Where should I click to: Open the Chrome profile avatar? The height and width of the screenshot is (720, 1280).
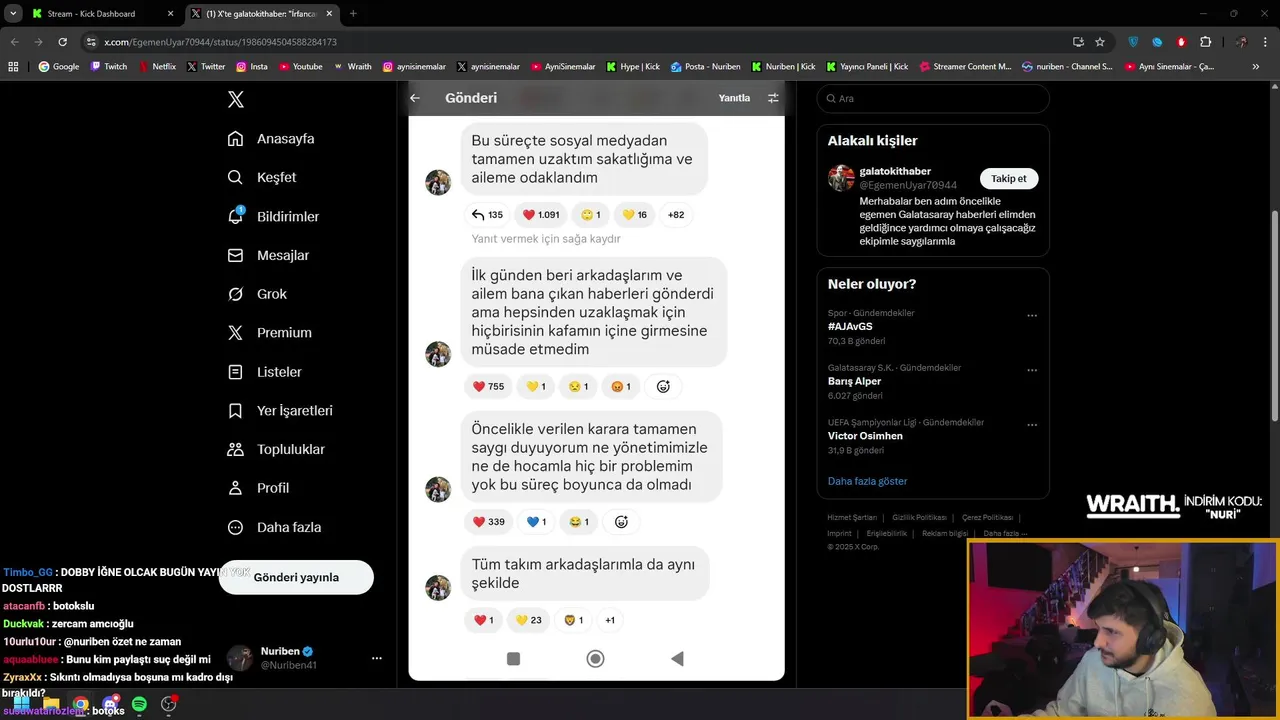(1241, 42)
